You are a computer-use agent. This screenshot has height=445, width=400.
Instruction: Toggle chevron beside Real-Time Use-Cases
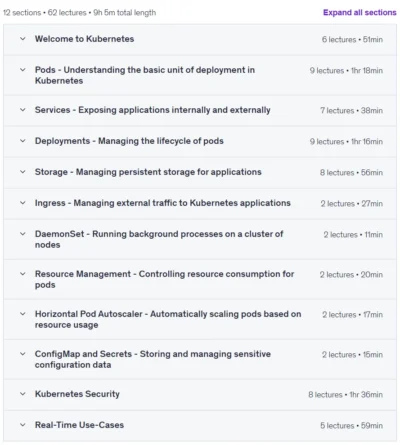tap(23, 425)
